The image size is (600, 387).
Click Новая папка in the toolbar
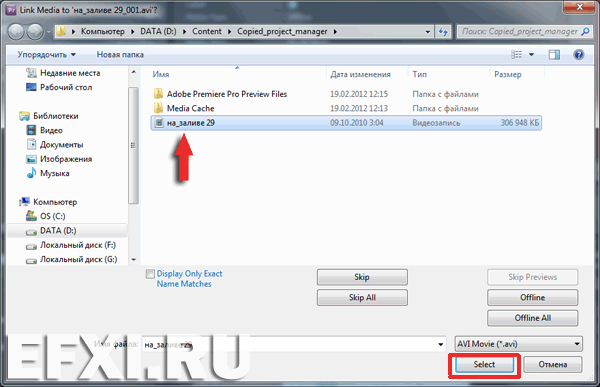120,55
